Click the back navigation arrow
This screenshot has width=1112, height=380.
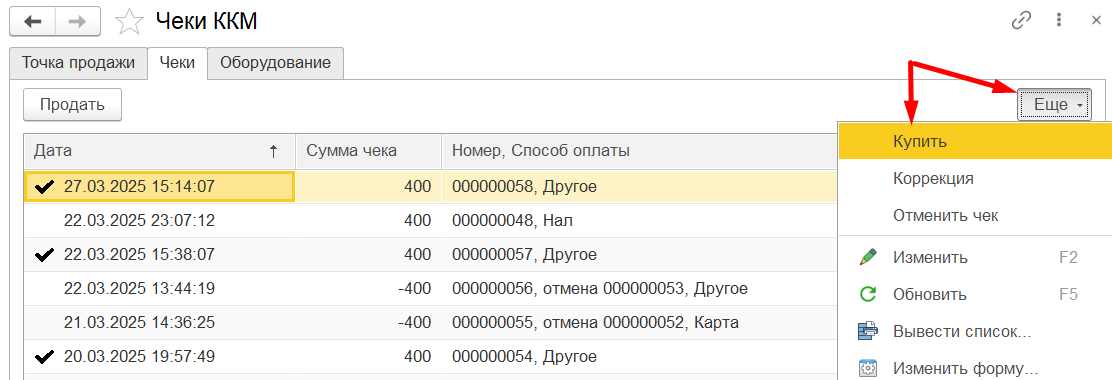(33, 21)
